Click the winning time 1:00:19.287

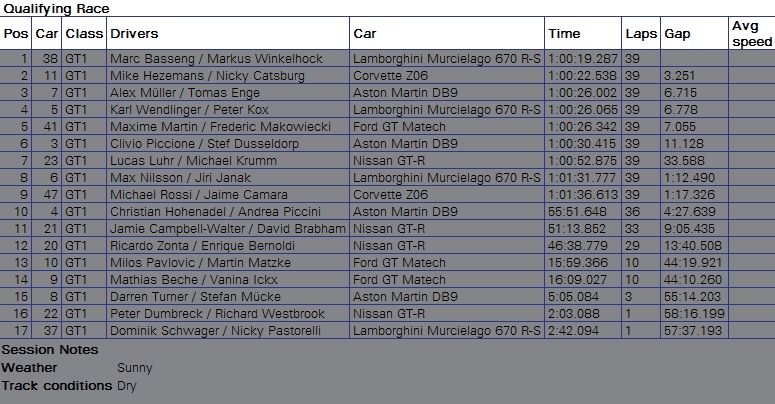583,59
